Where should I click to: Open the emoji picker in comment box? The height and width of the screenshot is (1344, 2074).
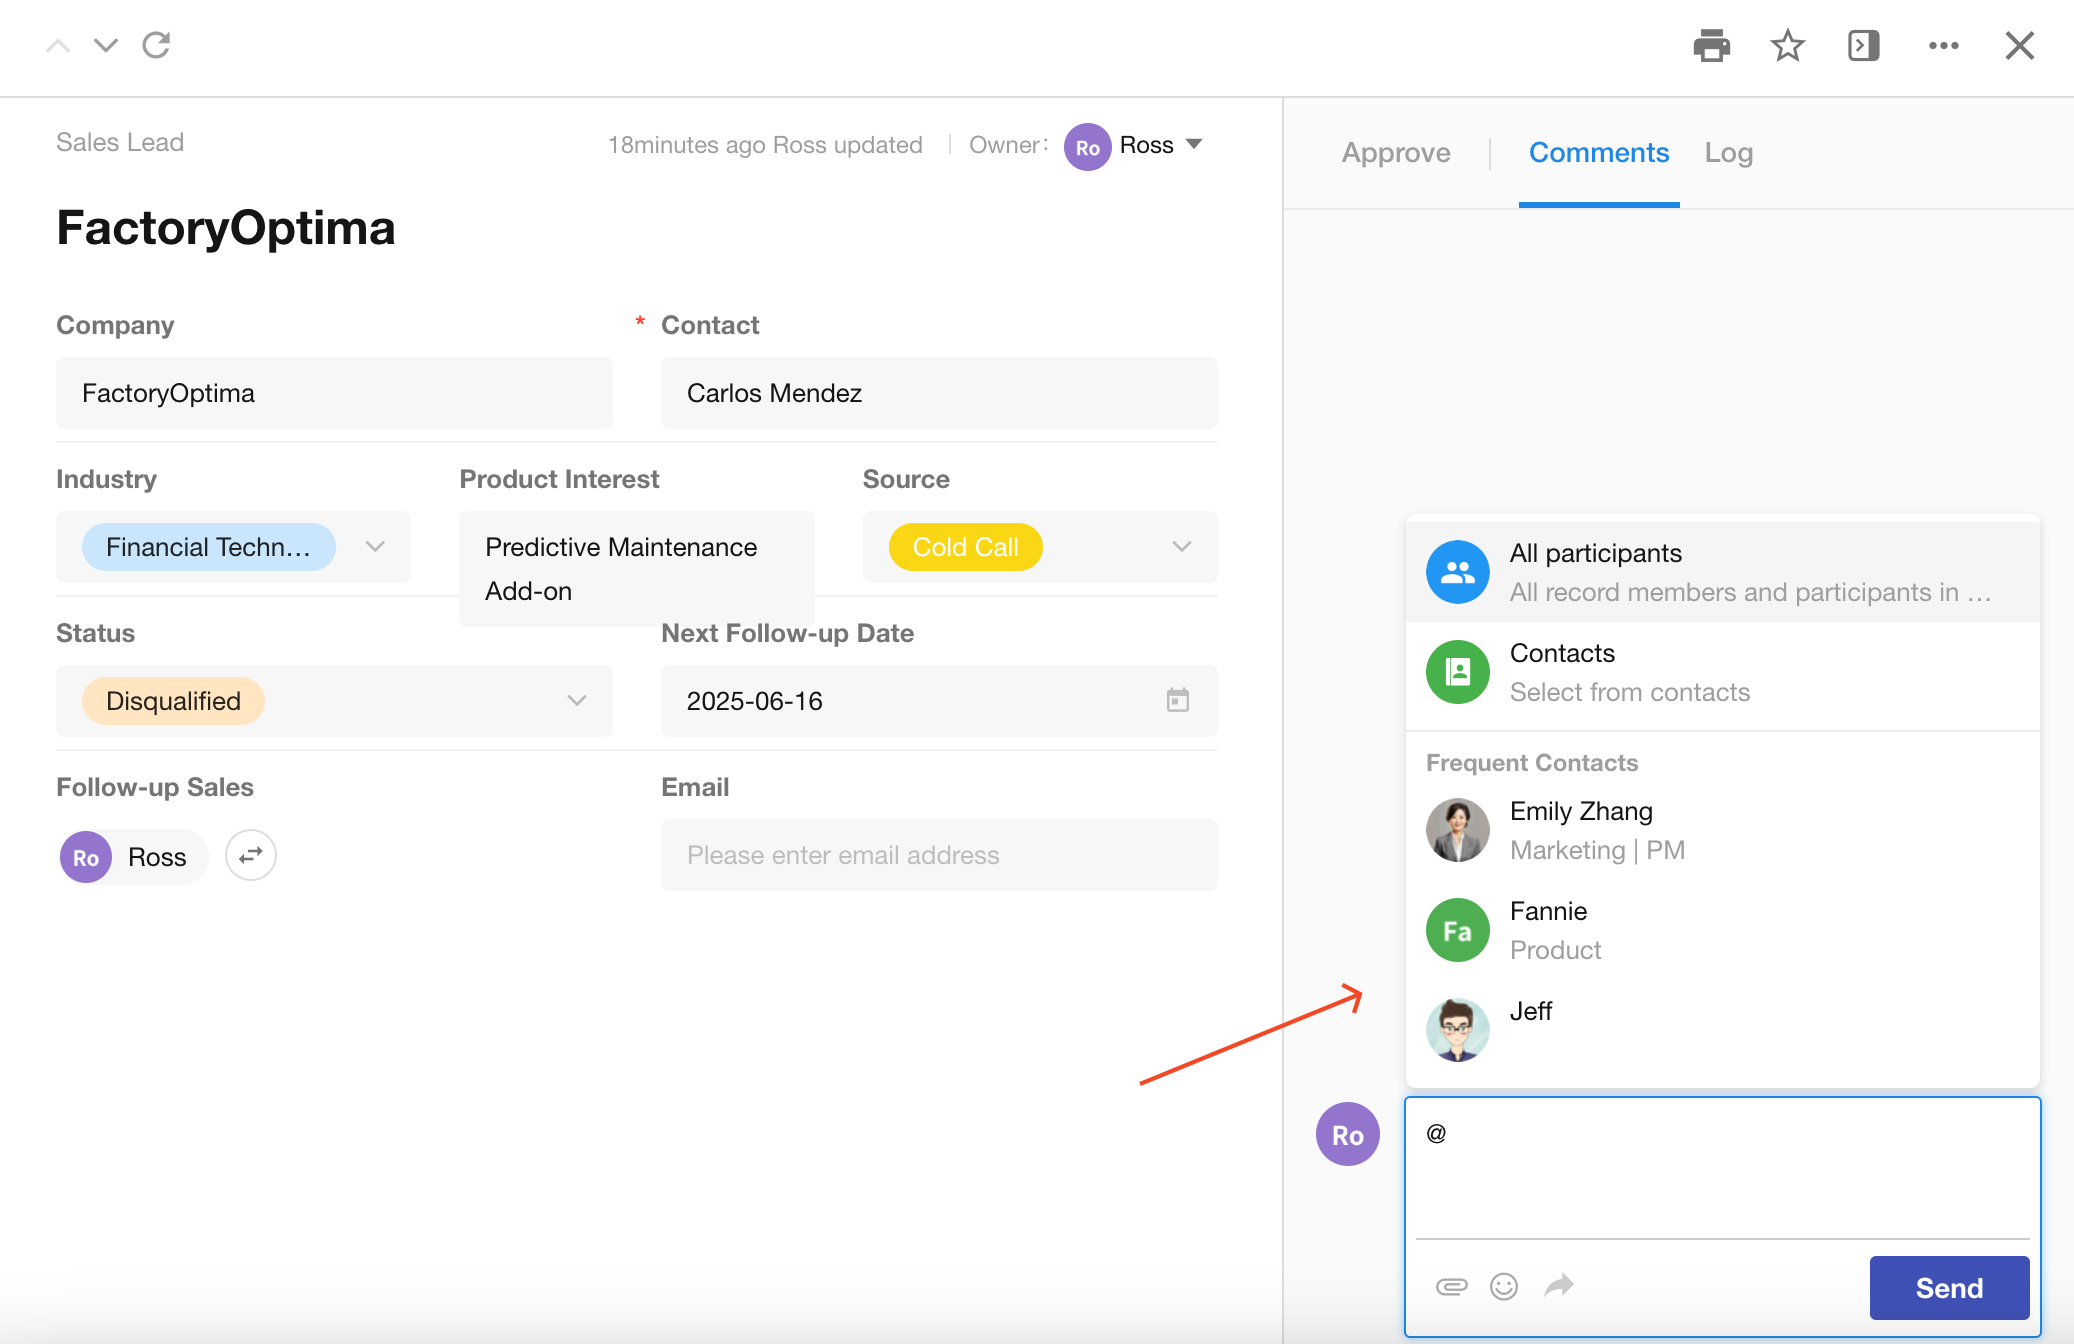pyautogui.click(x=1503, y=1286)
